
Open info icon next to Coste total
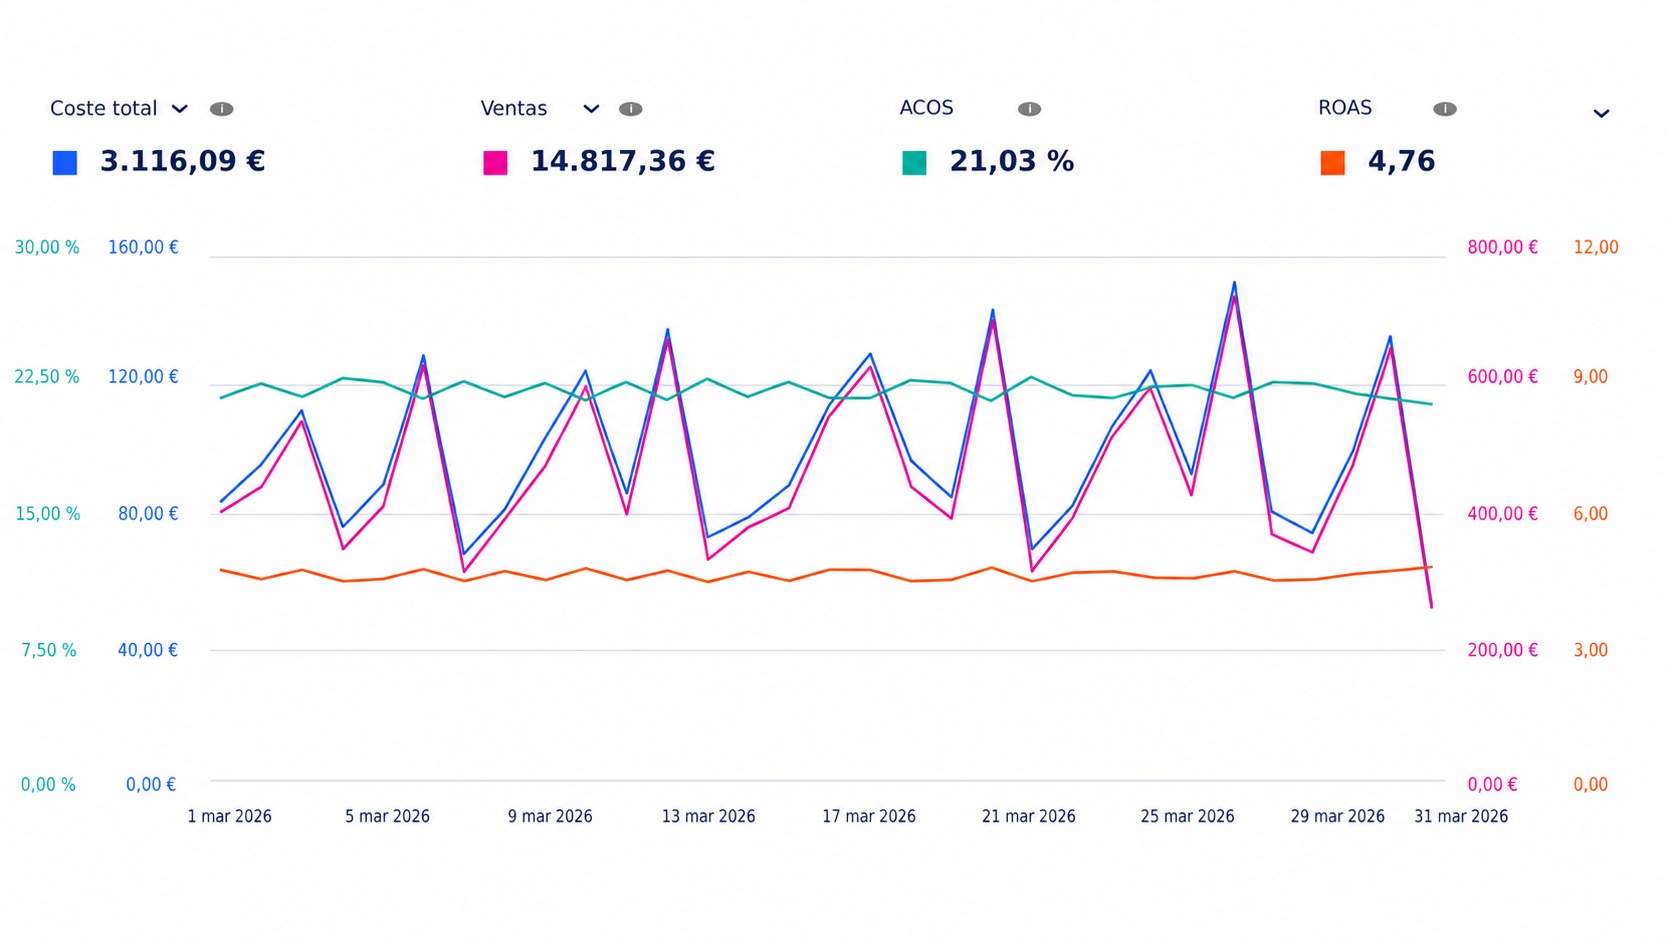[222, 109]
